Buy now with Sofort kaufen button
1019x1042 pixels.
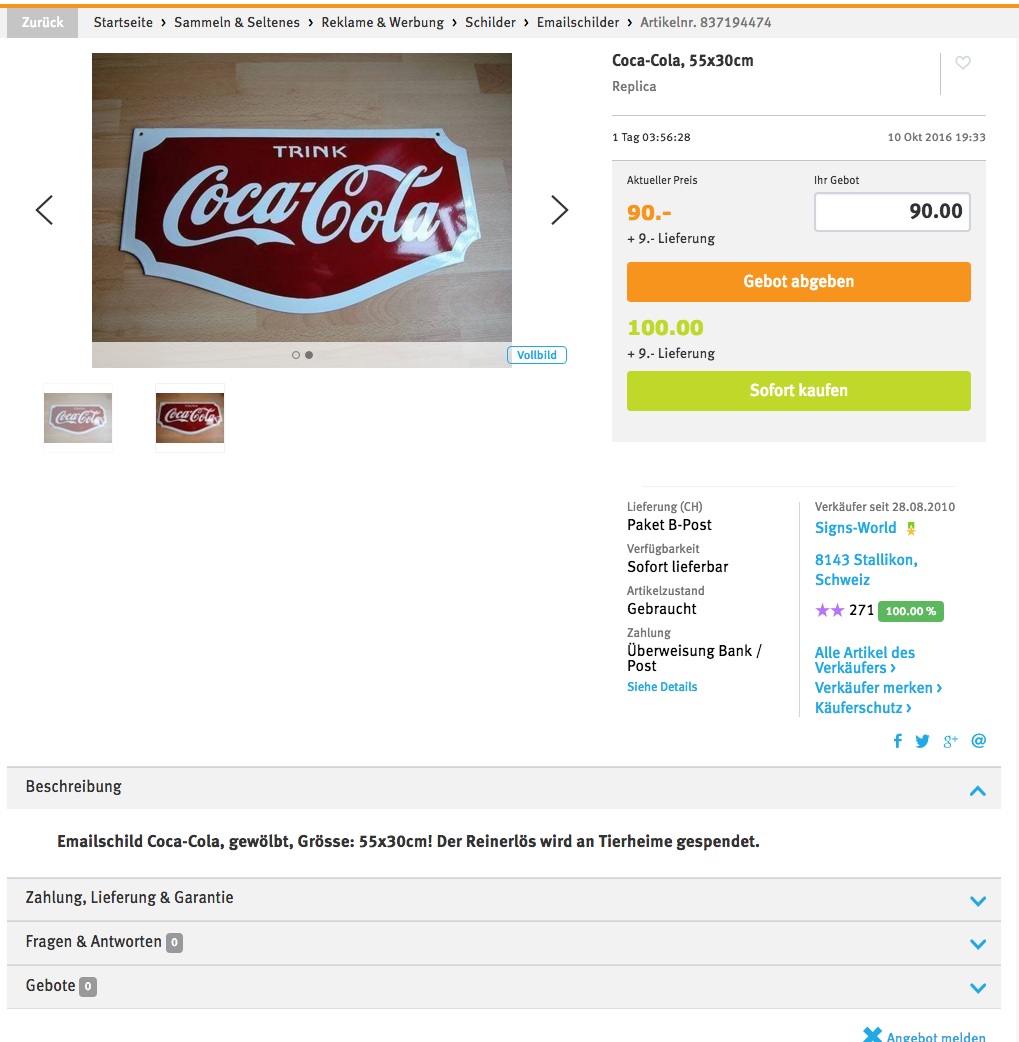(x=798, y=391)
